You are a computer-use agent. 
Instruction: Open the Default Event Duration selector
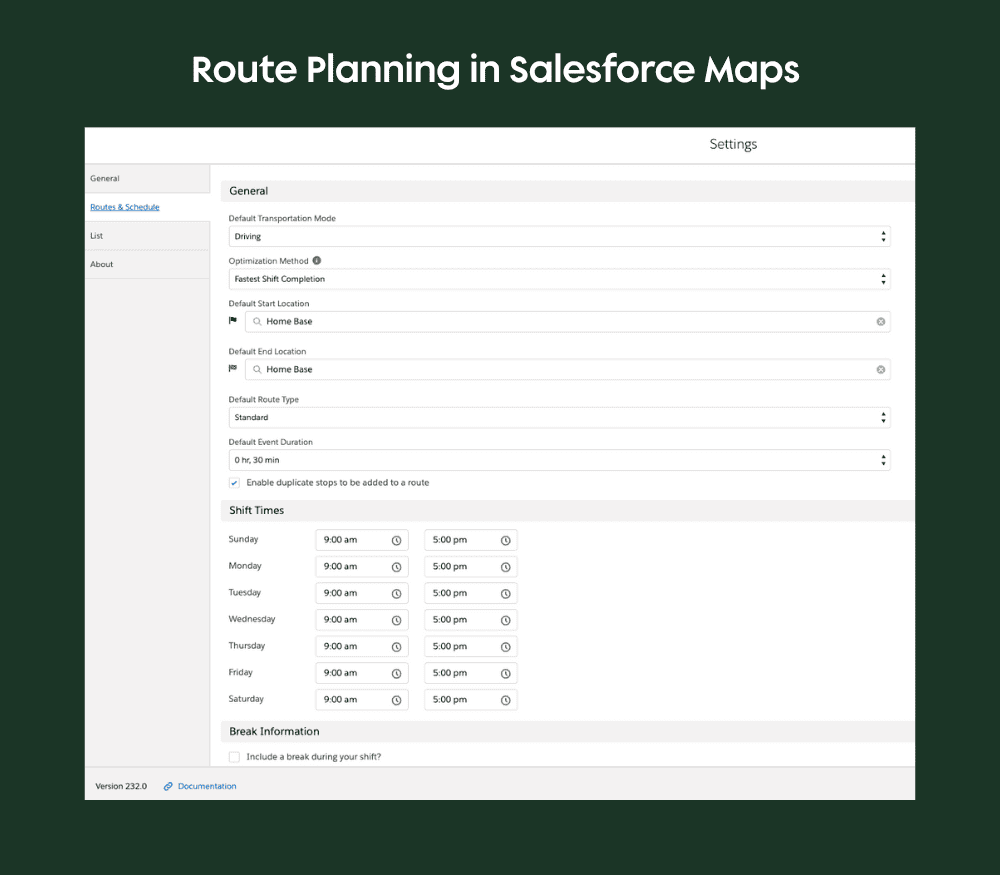tap(882, 460)
